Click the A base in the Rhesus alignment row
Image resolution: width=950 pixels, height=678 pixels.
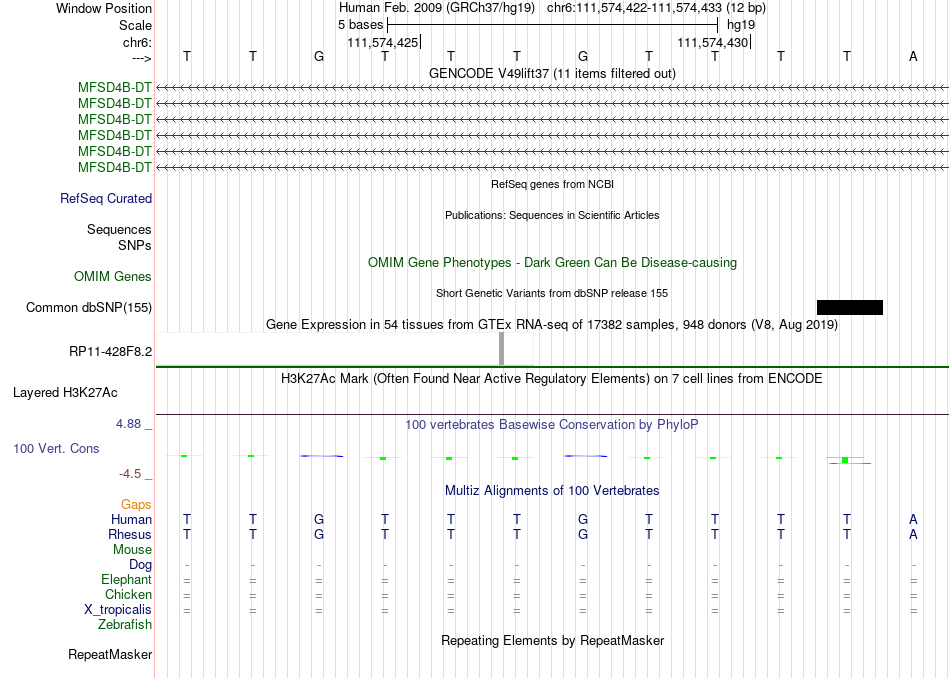[x=913, y=534]
